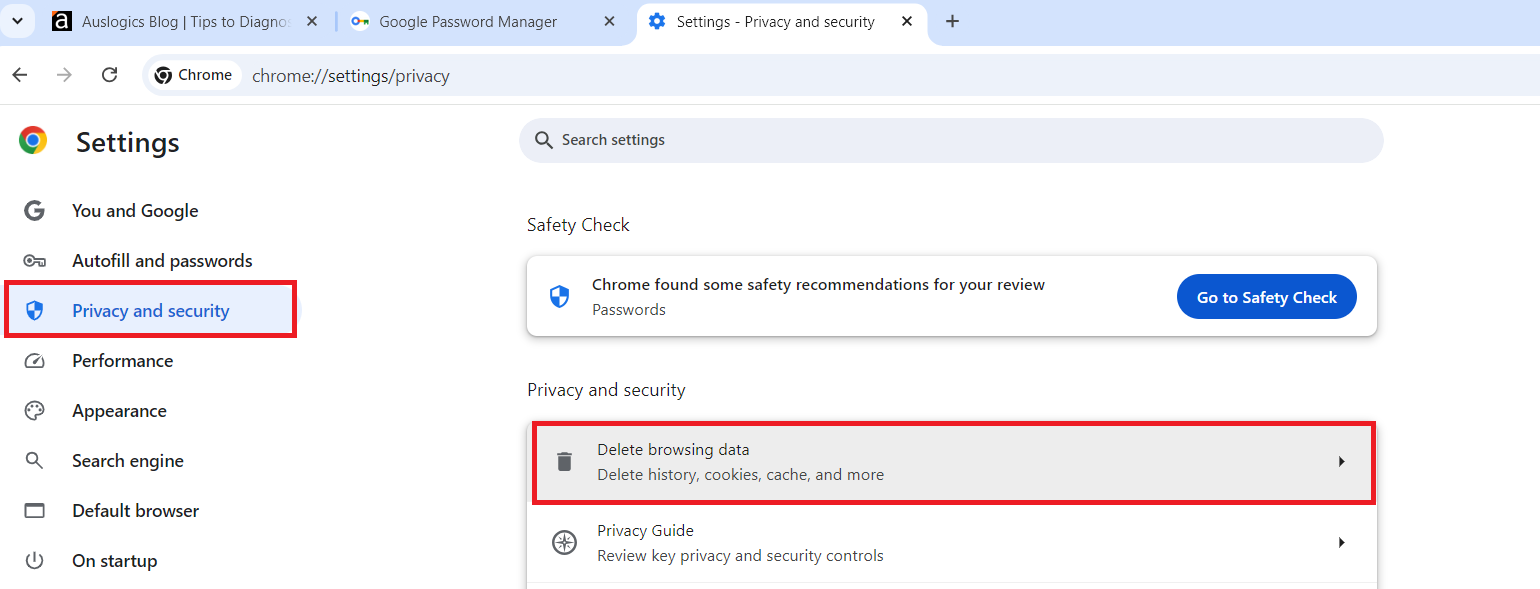
Task: Click the compass icon for Privacy Guide
Action: click(x=565, y=543)
